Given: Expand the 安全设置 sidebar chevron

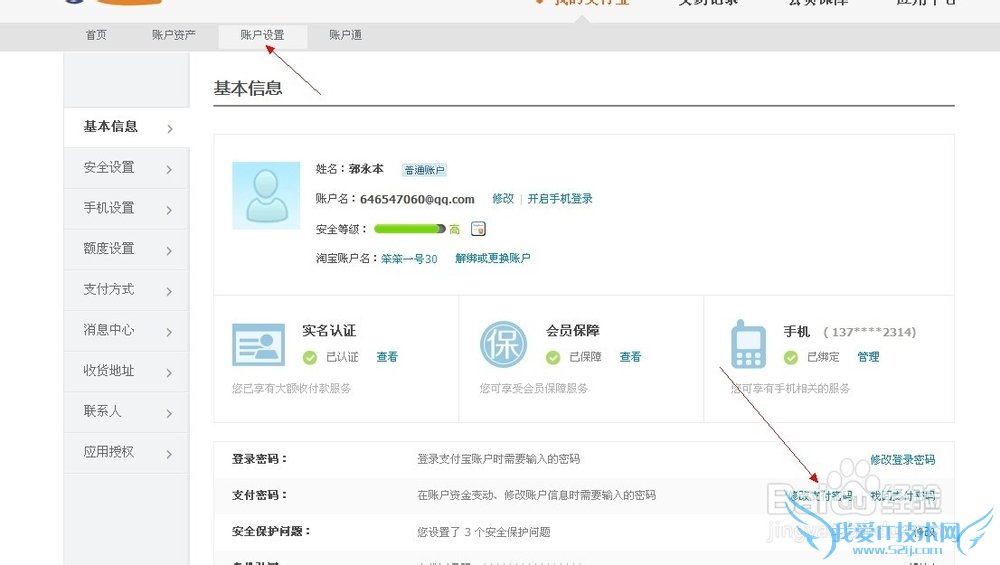Looking at the screenshot, I should pos(169,170).
